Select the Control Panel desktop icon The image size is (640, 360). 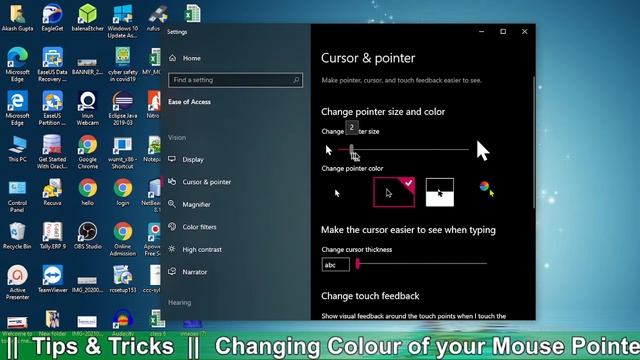tap(17, 196)
